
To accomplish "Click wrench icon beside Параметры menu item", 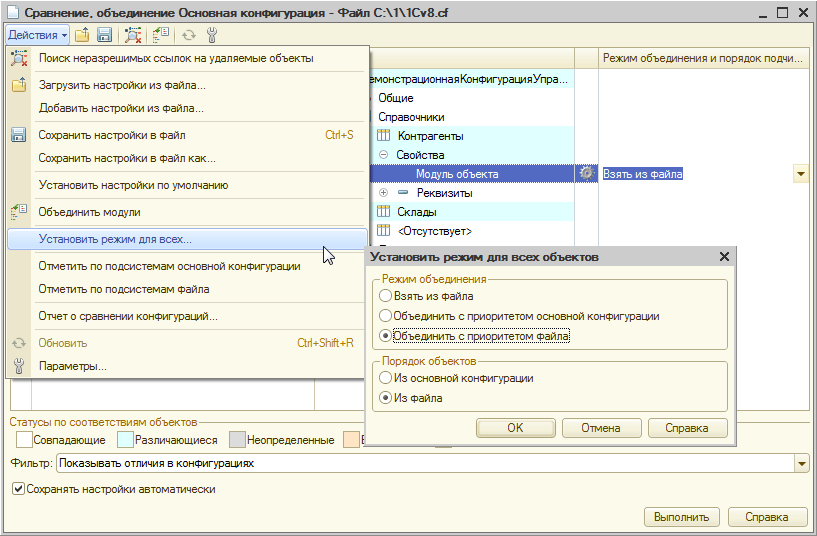I will point(19,366).
